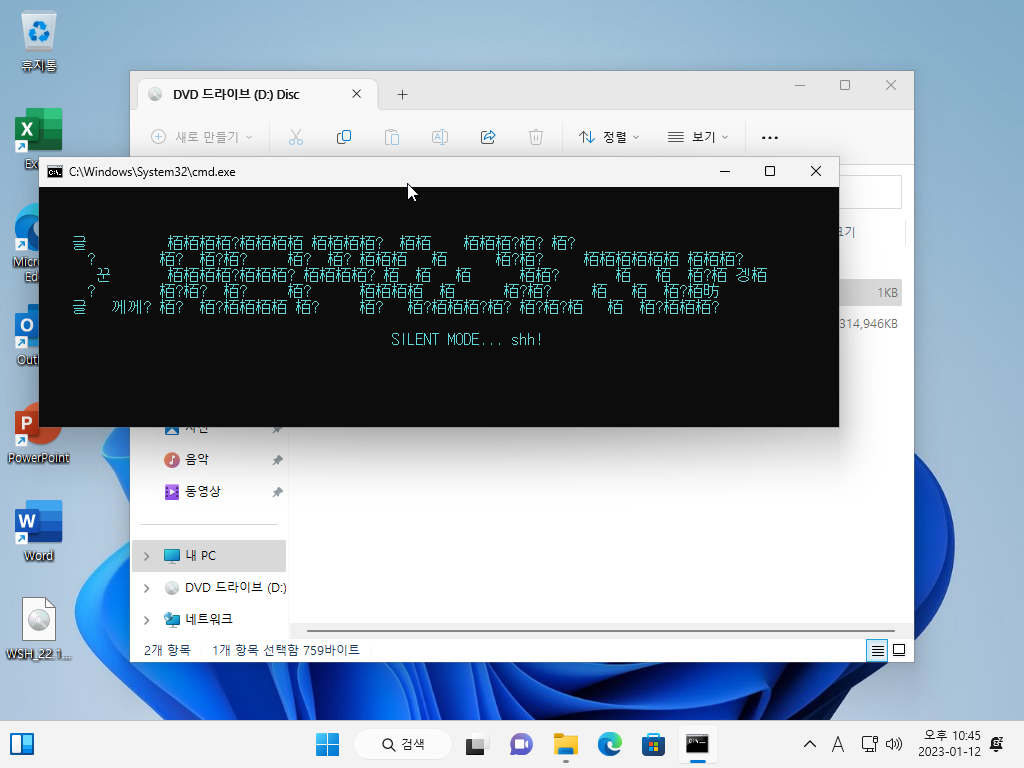Expand the DVD 드라이브 (D:) tree node
The height and width of the screenshot is (768, 1024).
click(146, 588)
